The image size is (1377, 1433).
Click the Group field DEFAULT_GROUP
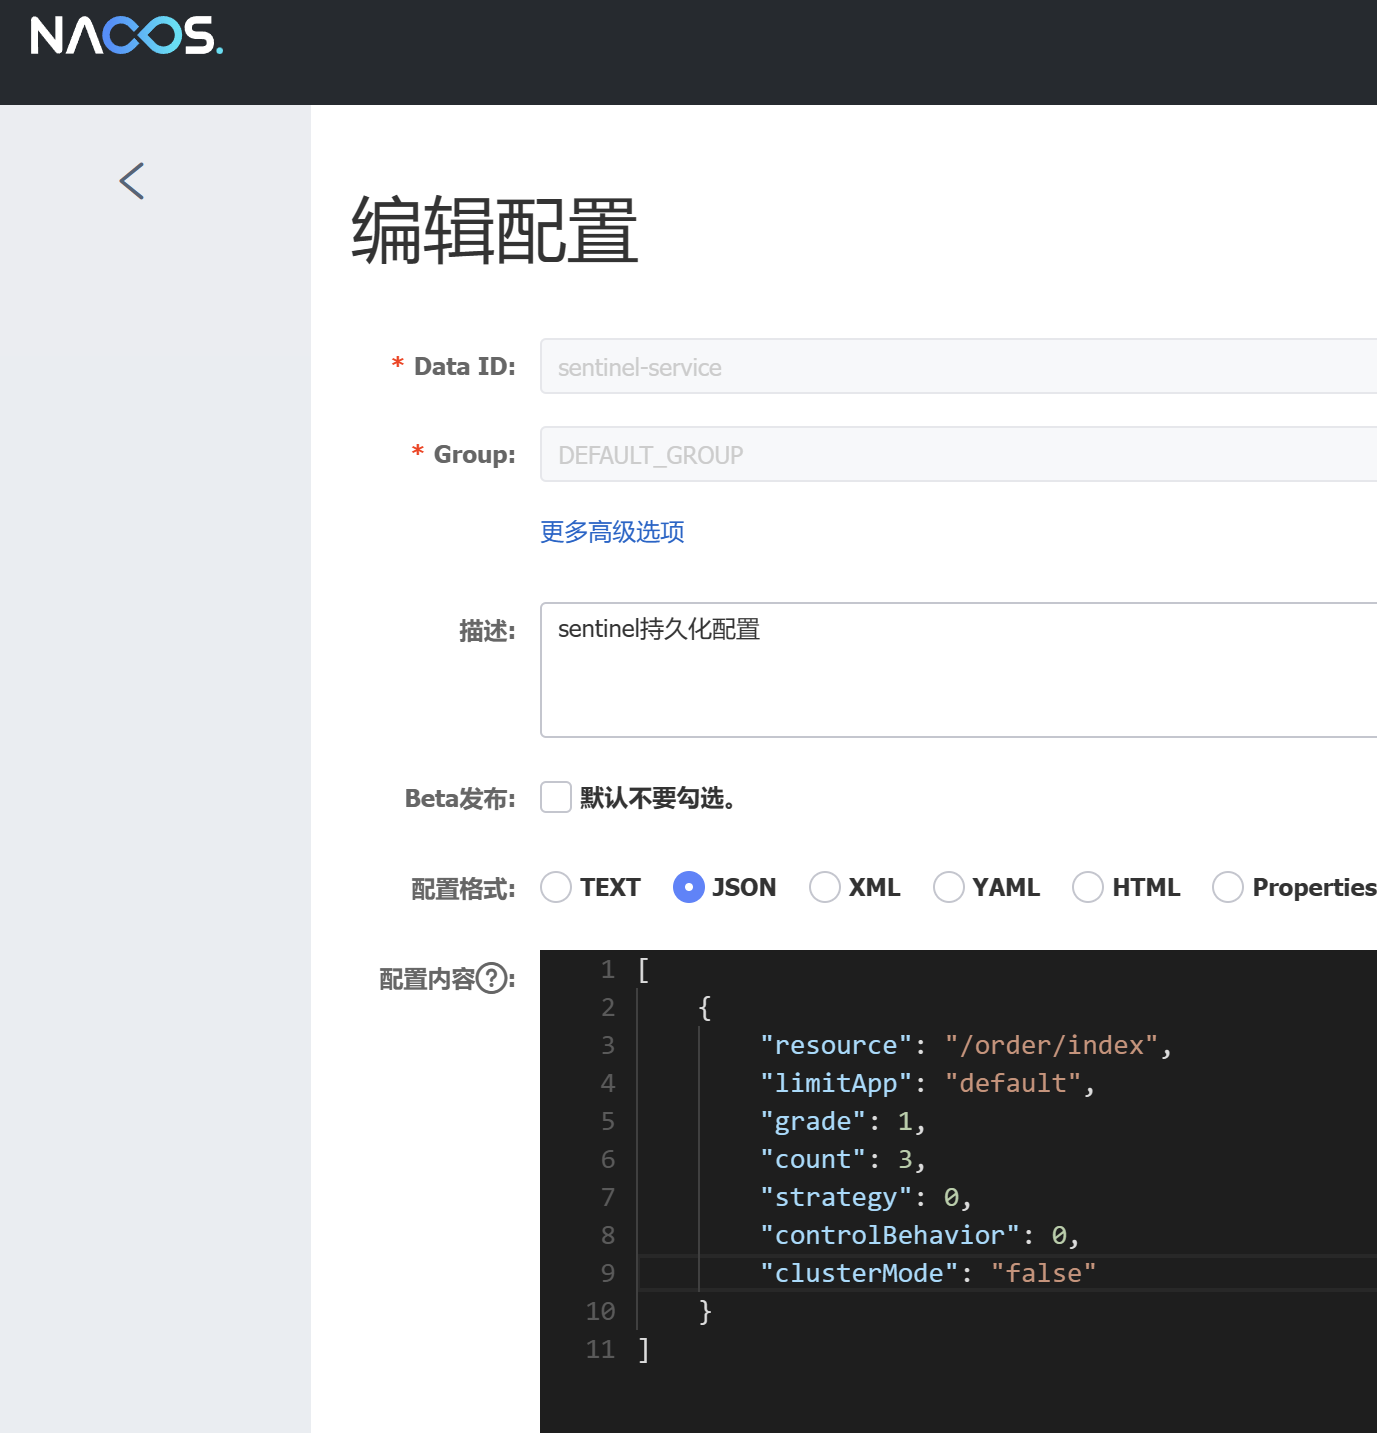coord(958,454)
